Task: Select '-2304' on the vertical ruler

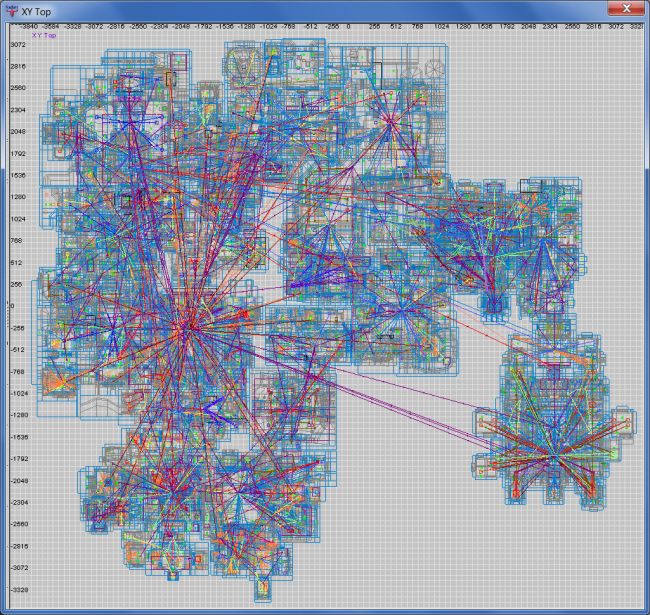Action: tap(19, 502)
